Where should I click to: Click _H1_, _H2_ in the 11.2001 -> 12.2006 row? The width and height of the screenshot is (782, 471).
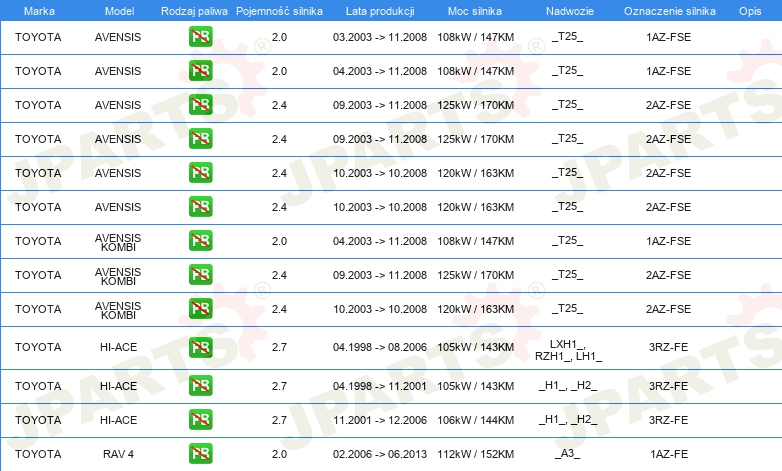[x=568, y=420]
